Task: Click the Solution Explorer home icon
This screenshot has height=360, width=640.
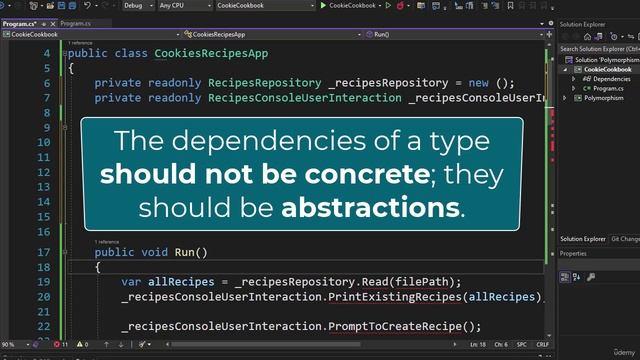Action: [587, 37]
